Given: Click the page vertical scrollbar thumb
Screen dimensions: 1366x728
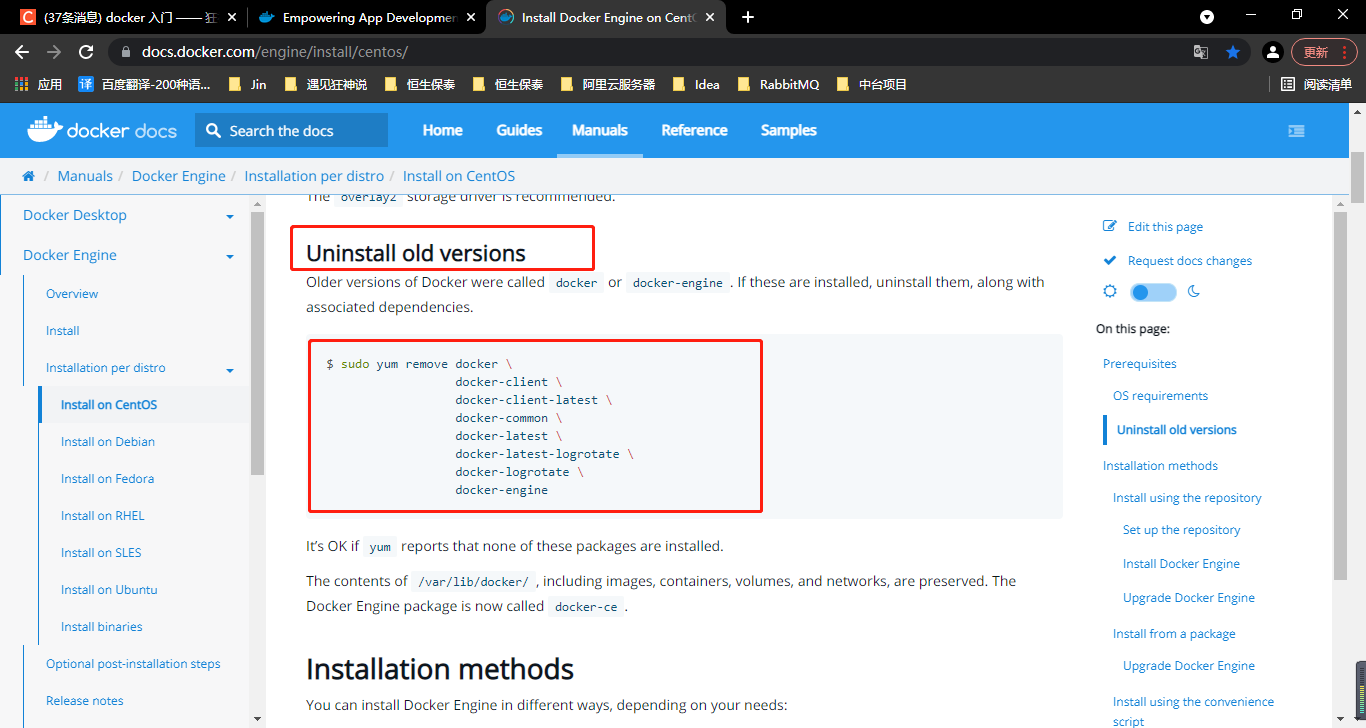Looking at the screenshot, I should click(x=1357, y=177).
